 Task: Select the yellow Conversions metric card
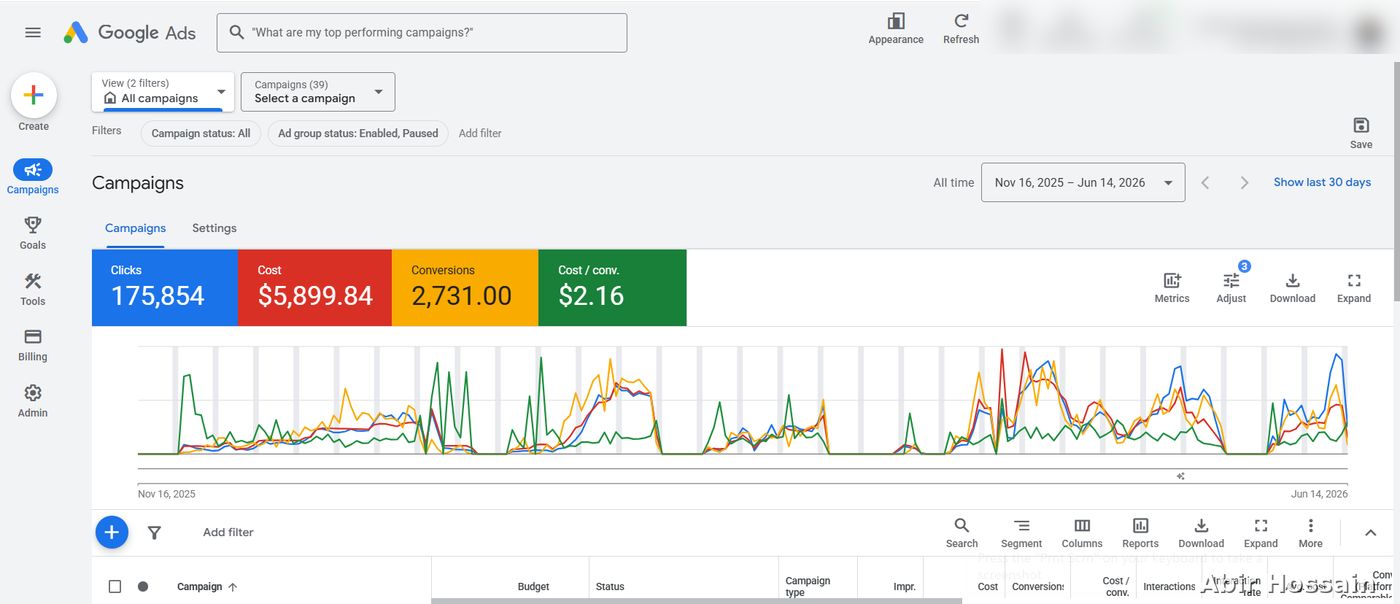tap(465, 288)
